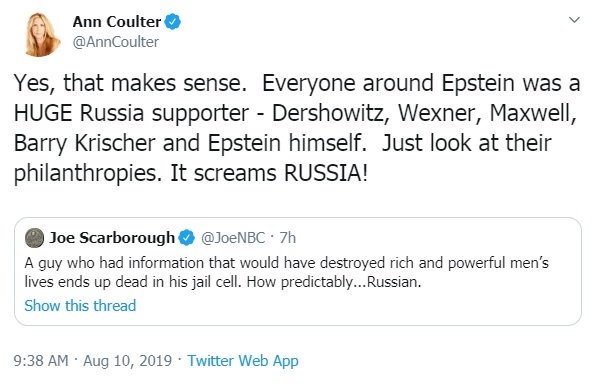Click the Joe Scarborough name in quote

point(112,238)
